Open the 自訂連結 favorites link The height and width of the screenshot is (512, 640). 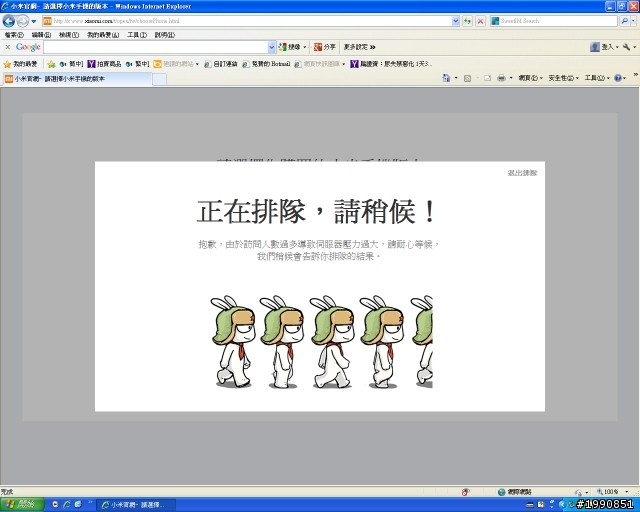pos(221,64)
